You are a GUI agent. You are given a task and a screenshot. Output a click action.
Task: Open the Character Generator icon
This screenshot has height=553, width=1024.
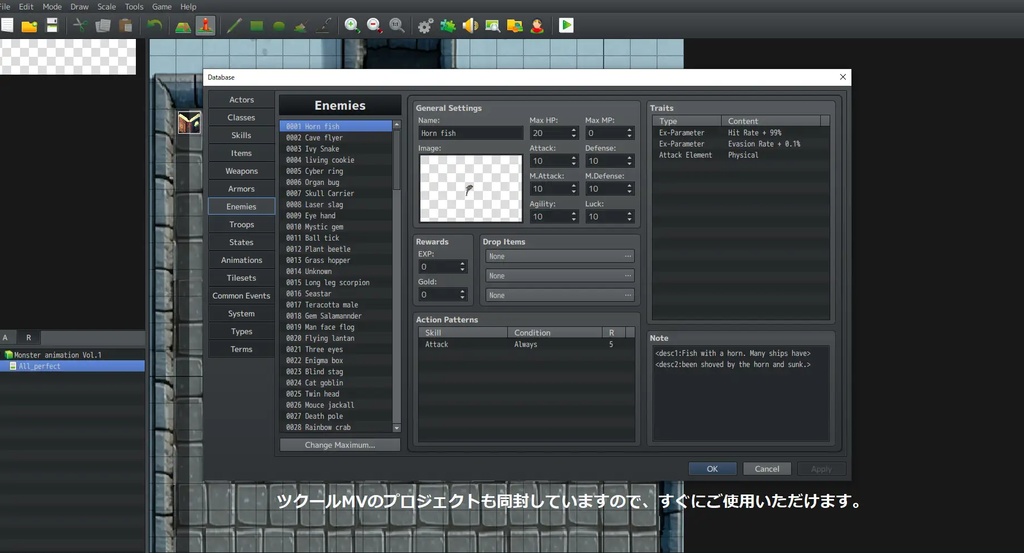[x=537, y=26]
